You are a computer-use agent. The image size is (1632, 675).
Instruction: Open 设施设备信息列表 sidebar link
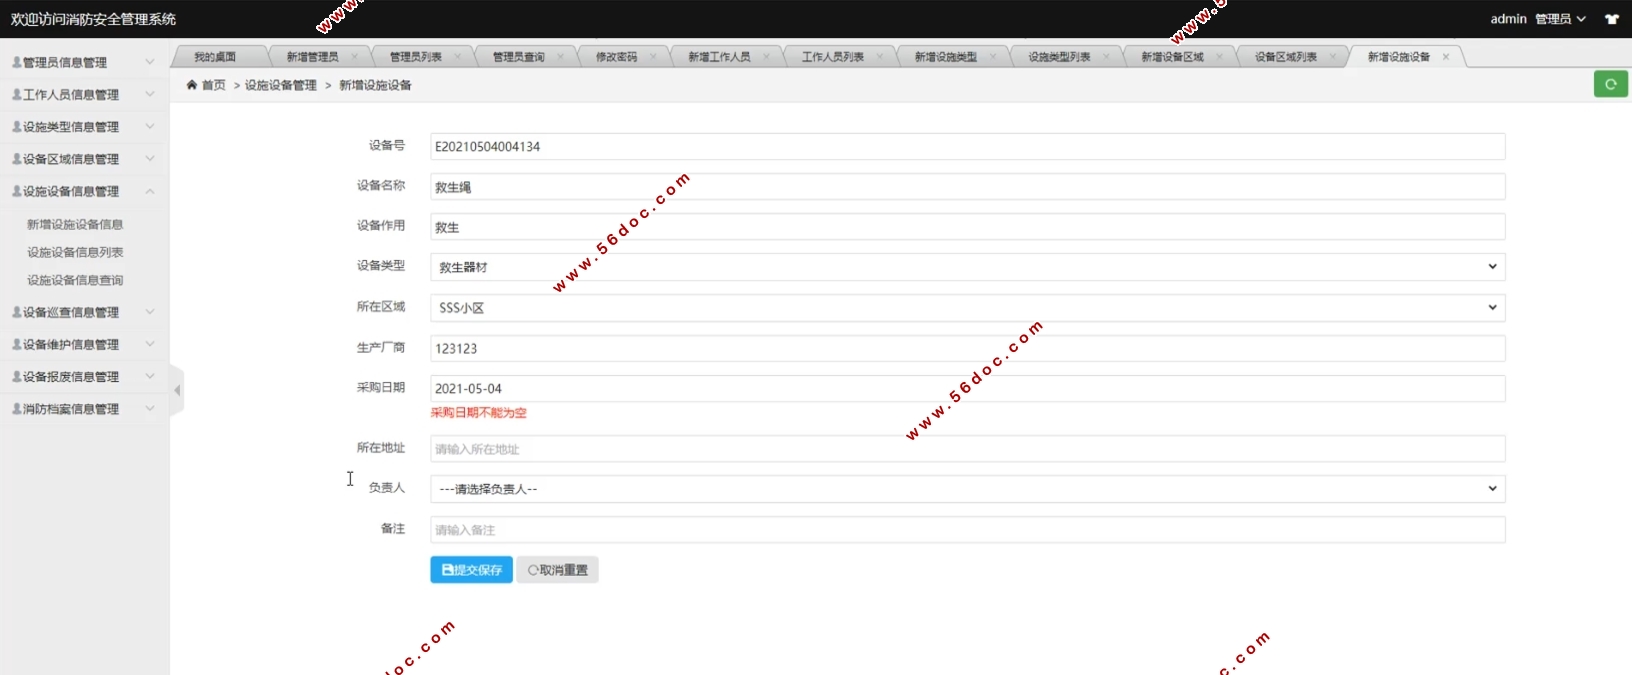click(x=75, y=252)
